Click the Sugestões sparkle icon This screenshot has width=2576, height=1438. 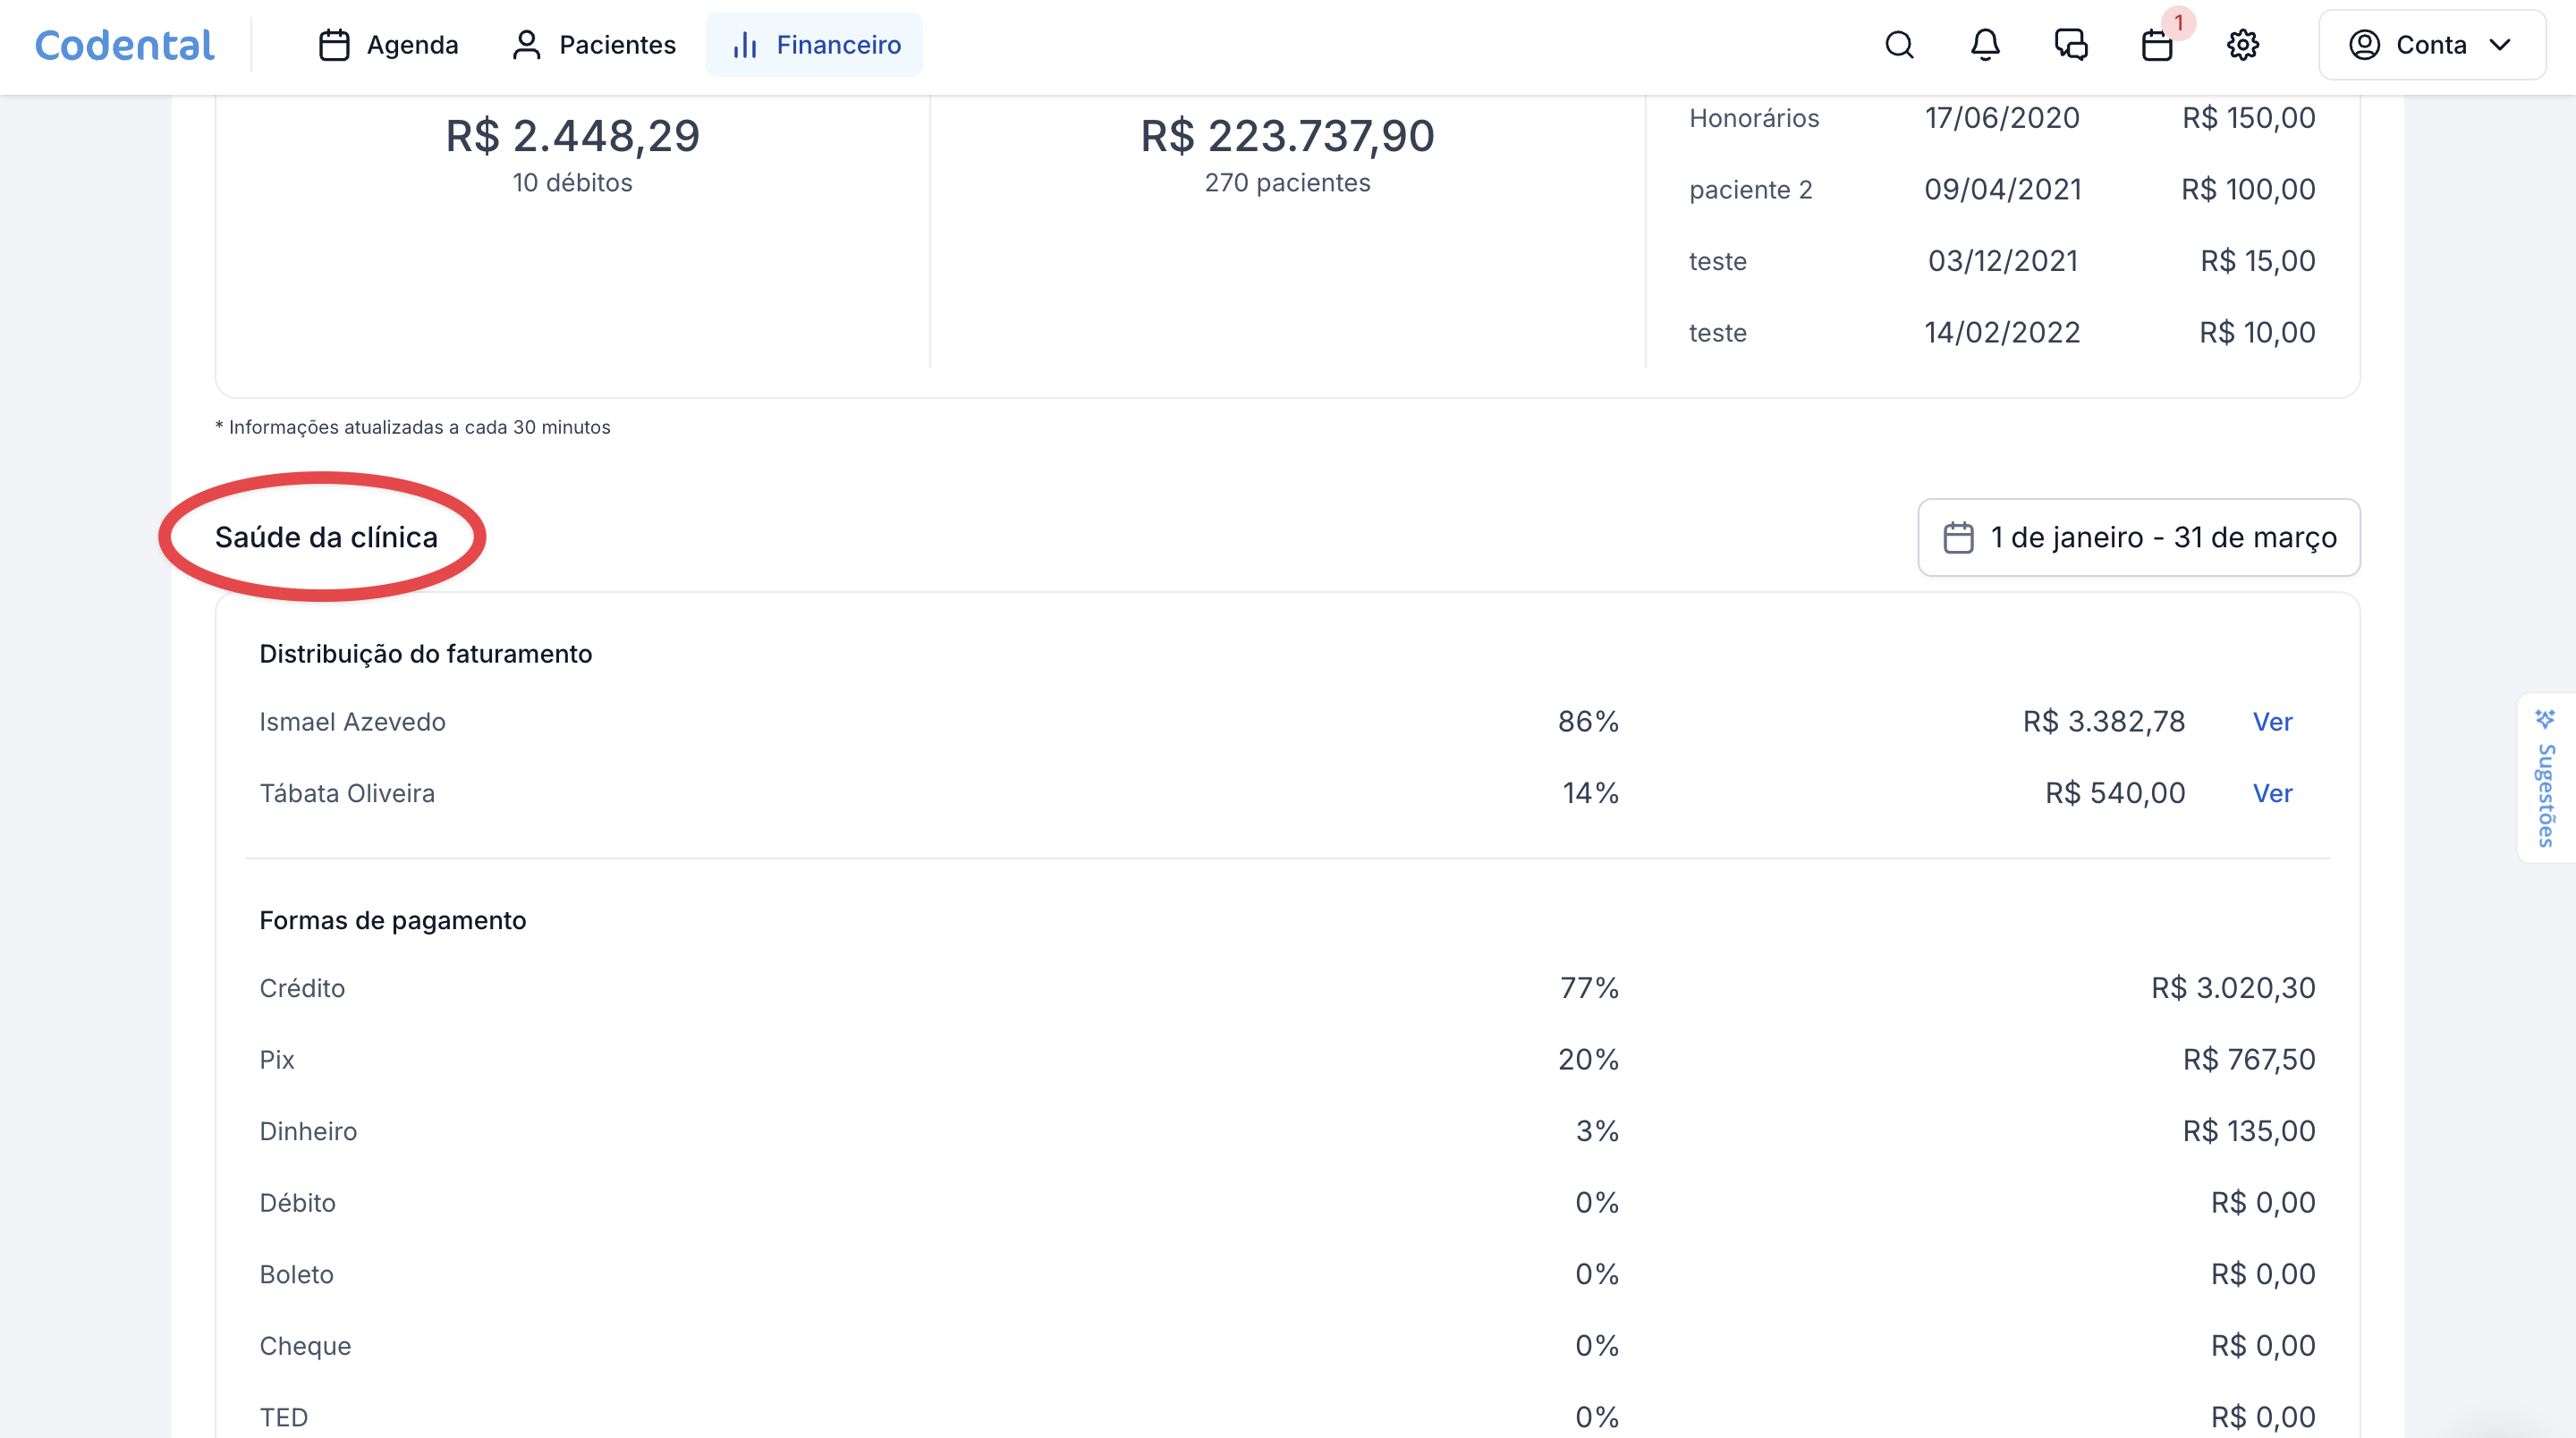point(2545,719)
